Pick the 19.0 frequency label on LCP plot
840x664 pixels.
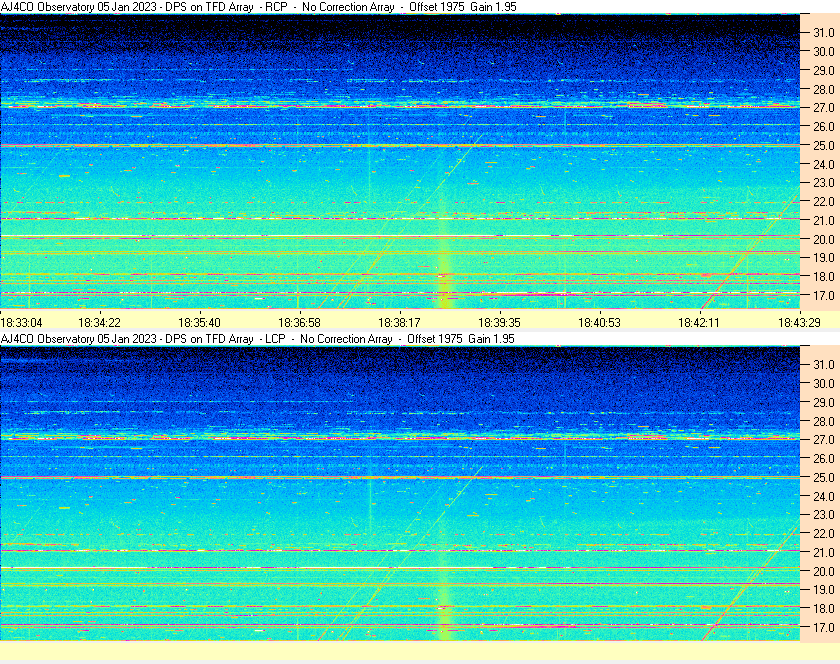824,590
